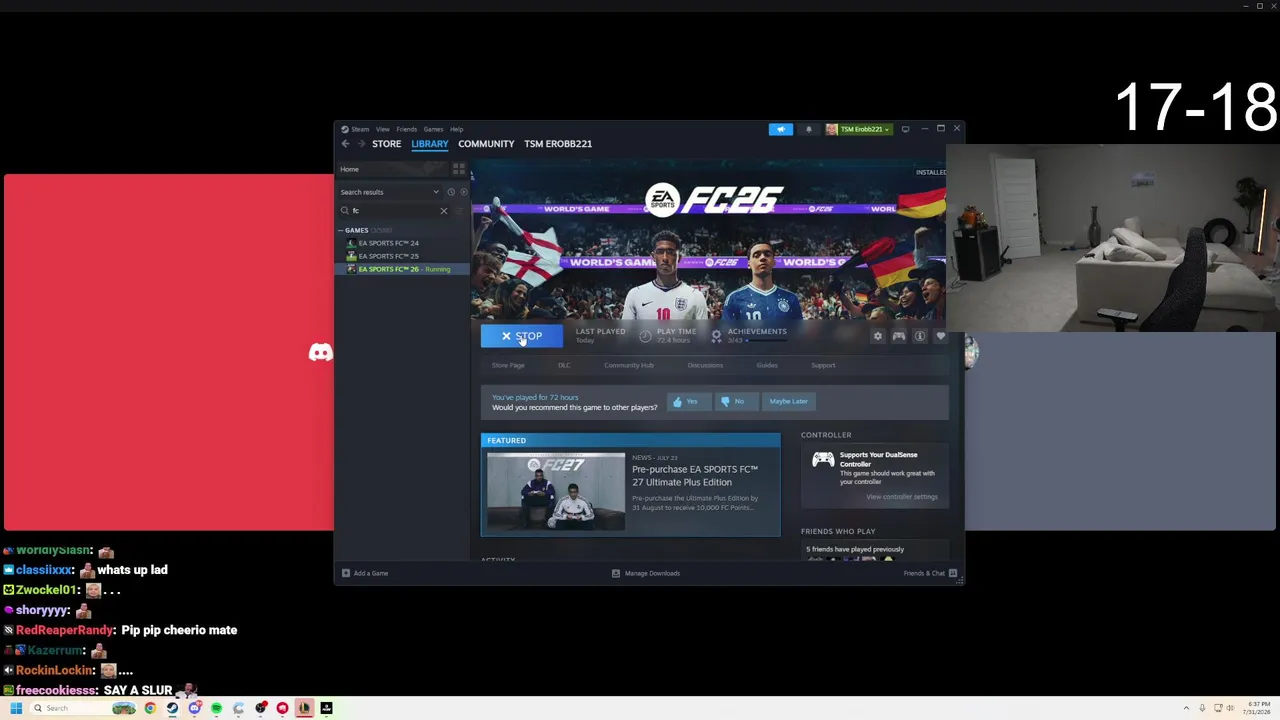Enter Big Picture mode monitor icon

905,129
